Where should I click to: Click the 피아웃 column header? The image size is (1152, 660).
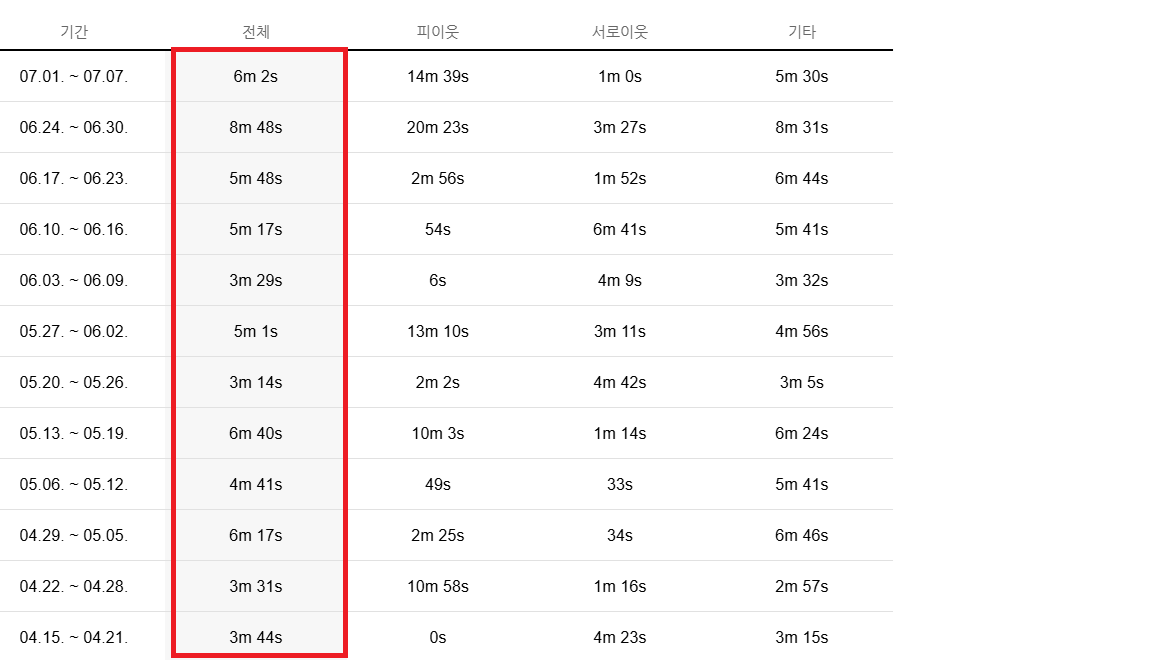[x=437, y=32]
